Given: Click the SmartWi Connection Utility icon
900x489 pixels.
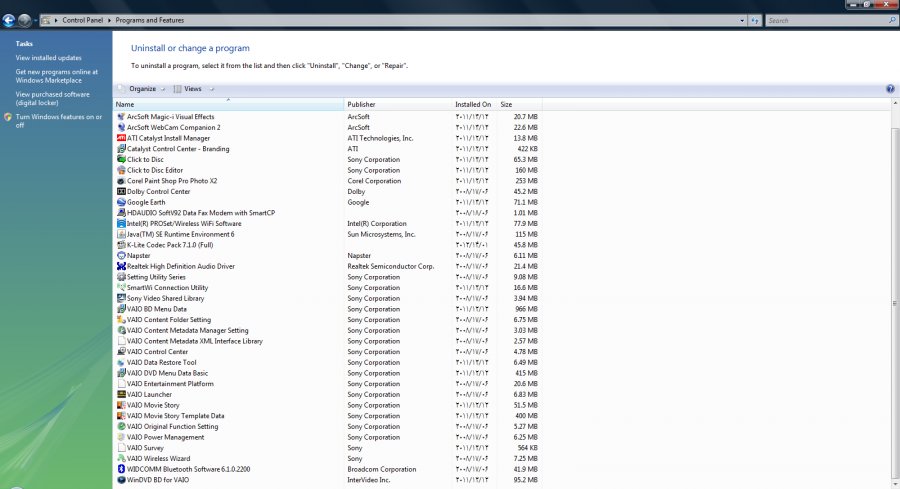Looking at the screenshot, I should pos(121,288).
